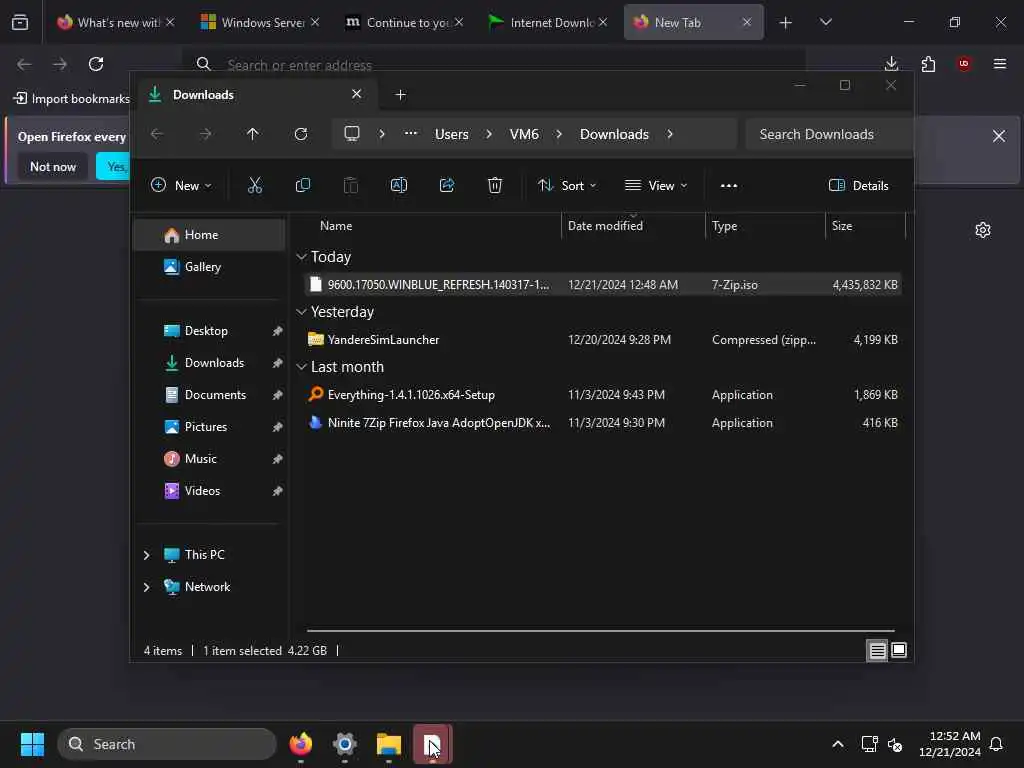Open a new Firefox tab

click(x=786, y=23)
